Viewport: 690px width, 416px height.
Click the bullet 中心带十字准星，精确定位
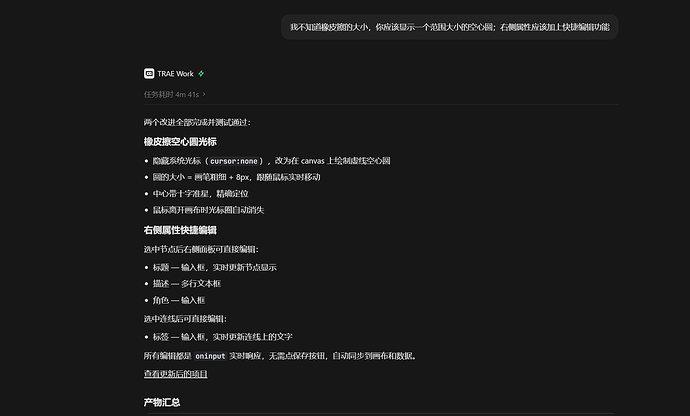[x=201, y=194]
